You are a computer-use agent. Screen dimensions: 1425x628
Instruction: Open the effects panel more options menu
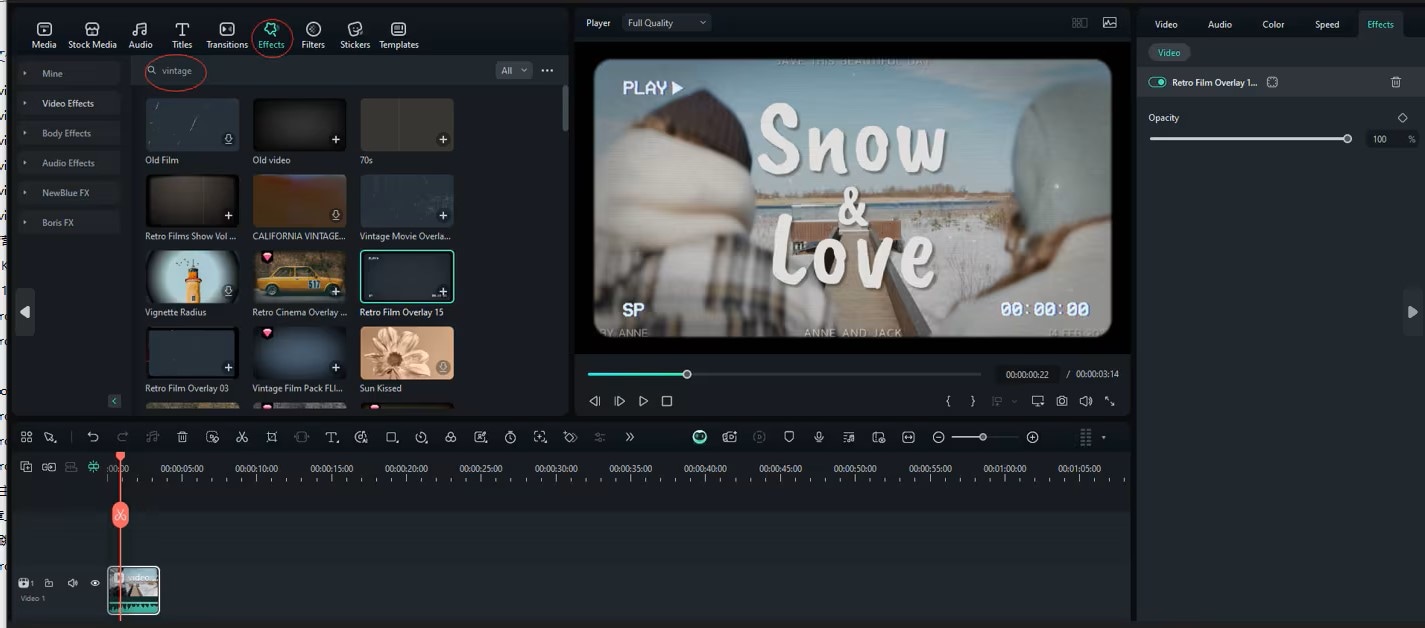547,71
